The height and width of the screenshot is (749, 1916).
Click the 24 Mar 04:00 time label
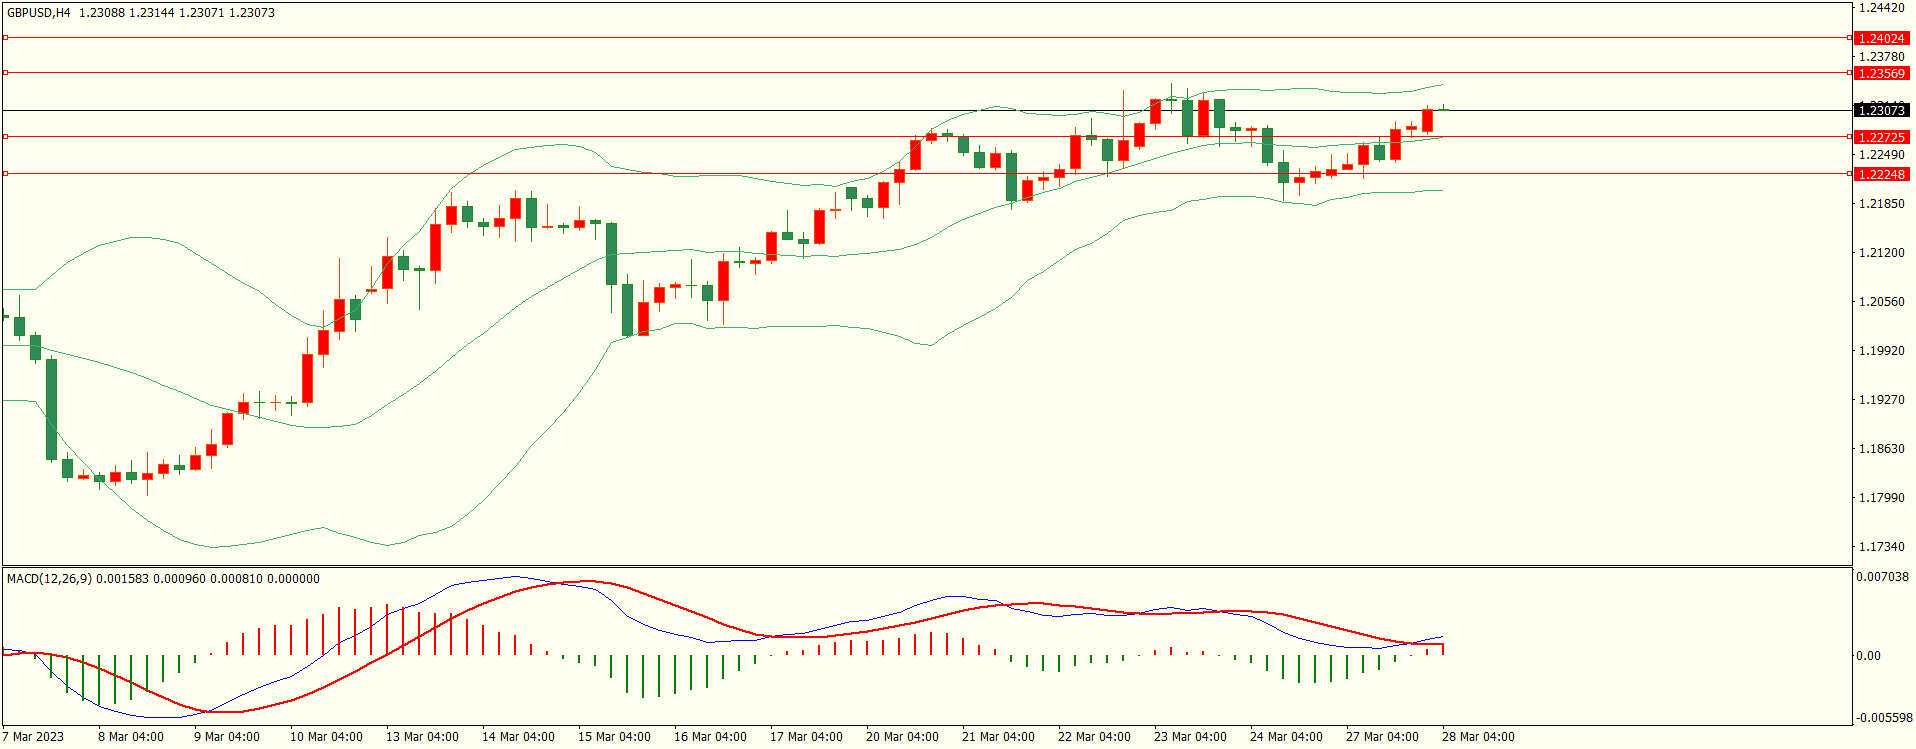click(x=1286, y=737)
